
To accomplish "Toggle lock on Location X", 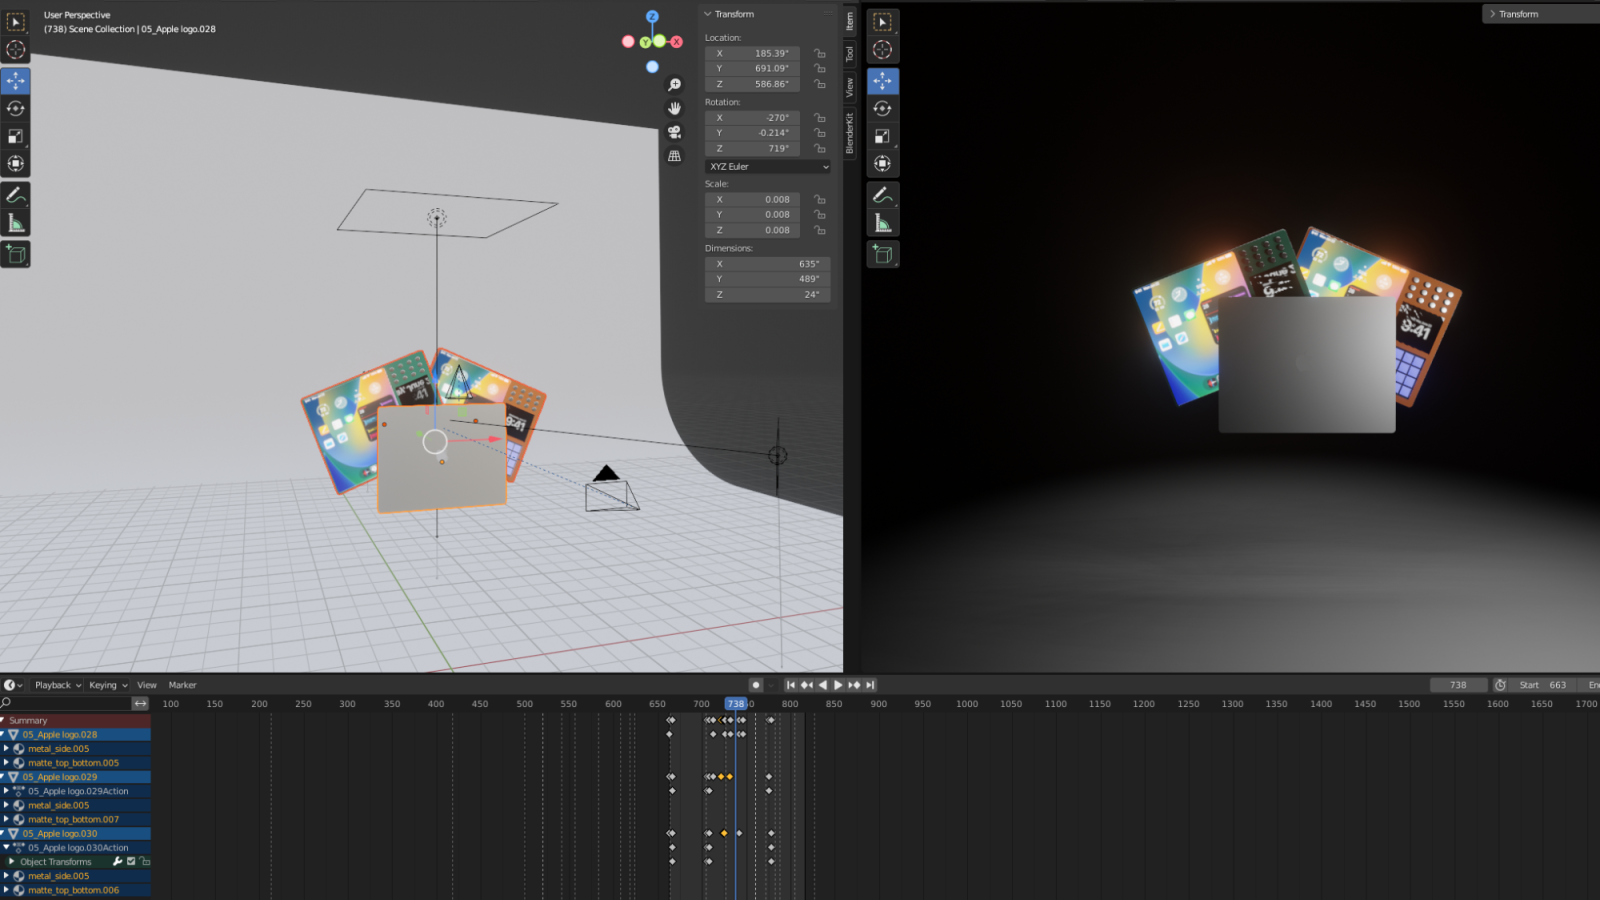I will [820, 54].
